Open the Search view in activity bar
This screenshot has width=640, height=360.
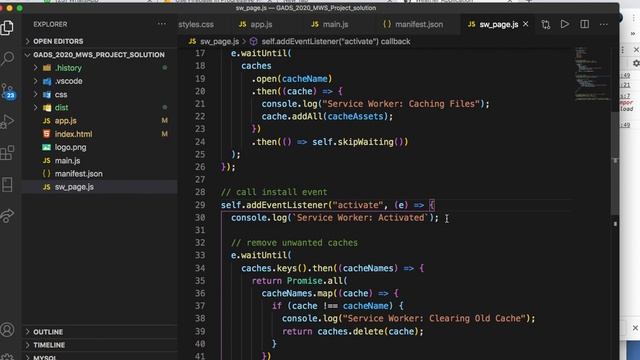[x=7, y=58]
